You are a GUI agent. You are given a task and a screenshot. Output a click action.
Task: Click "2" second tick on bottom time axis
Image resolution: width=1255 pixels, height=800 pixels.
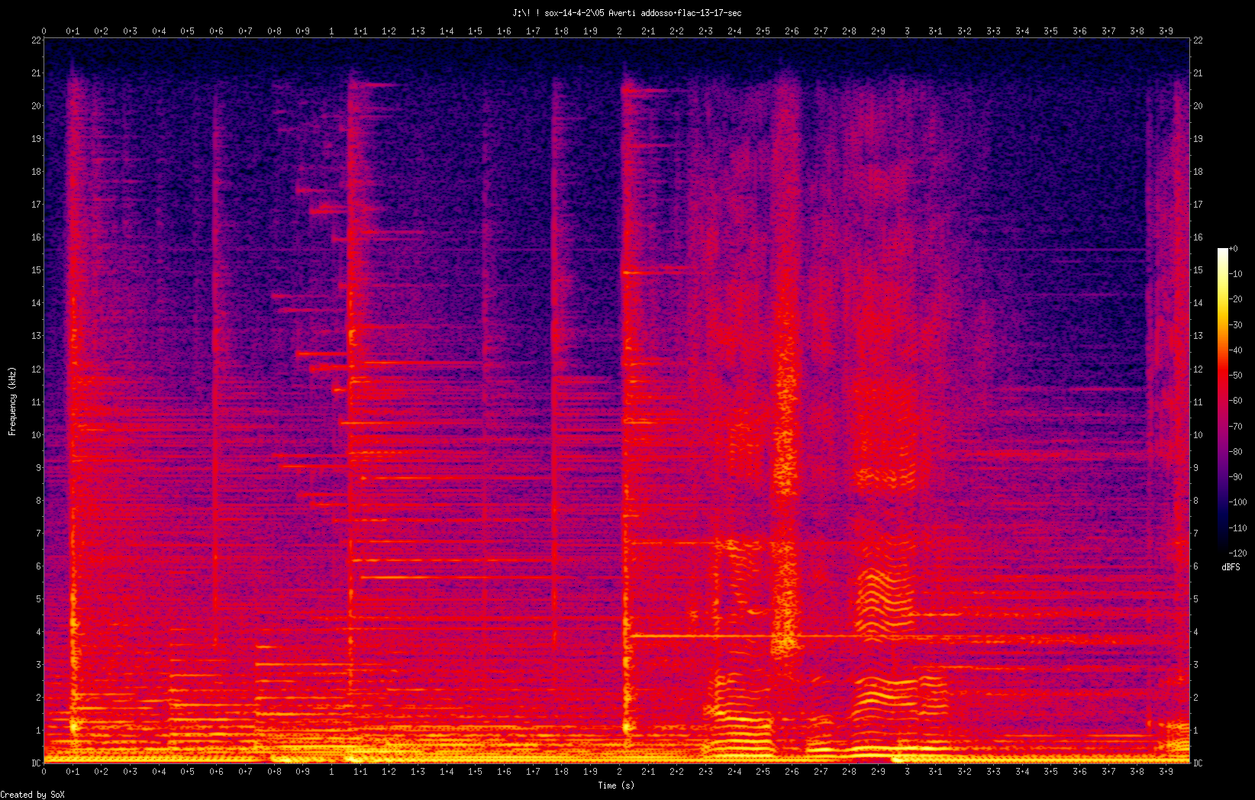tap(620, 773)
